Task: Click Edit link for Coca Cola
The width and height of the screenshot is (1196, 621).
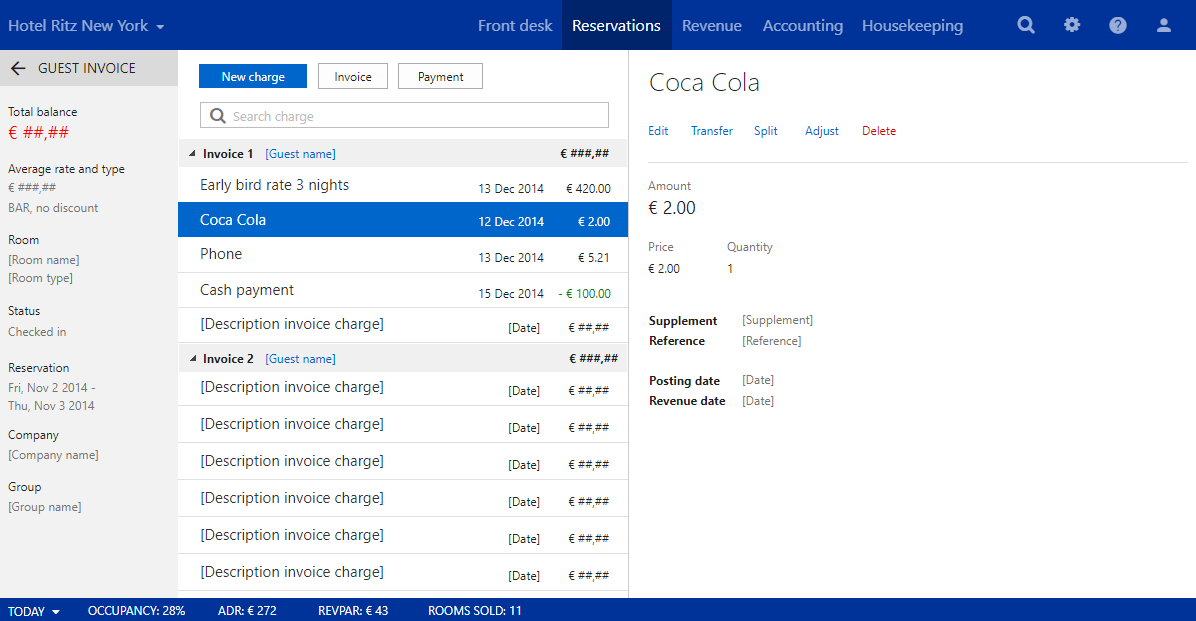Action: [658, 130]
